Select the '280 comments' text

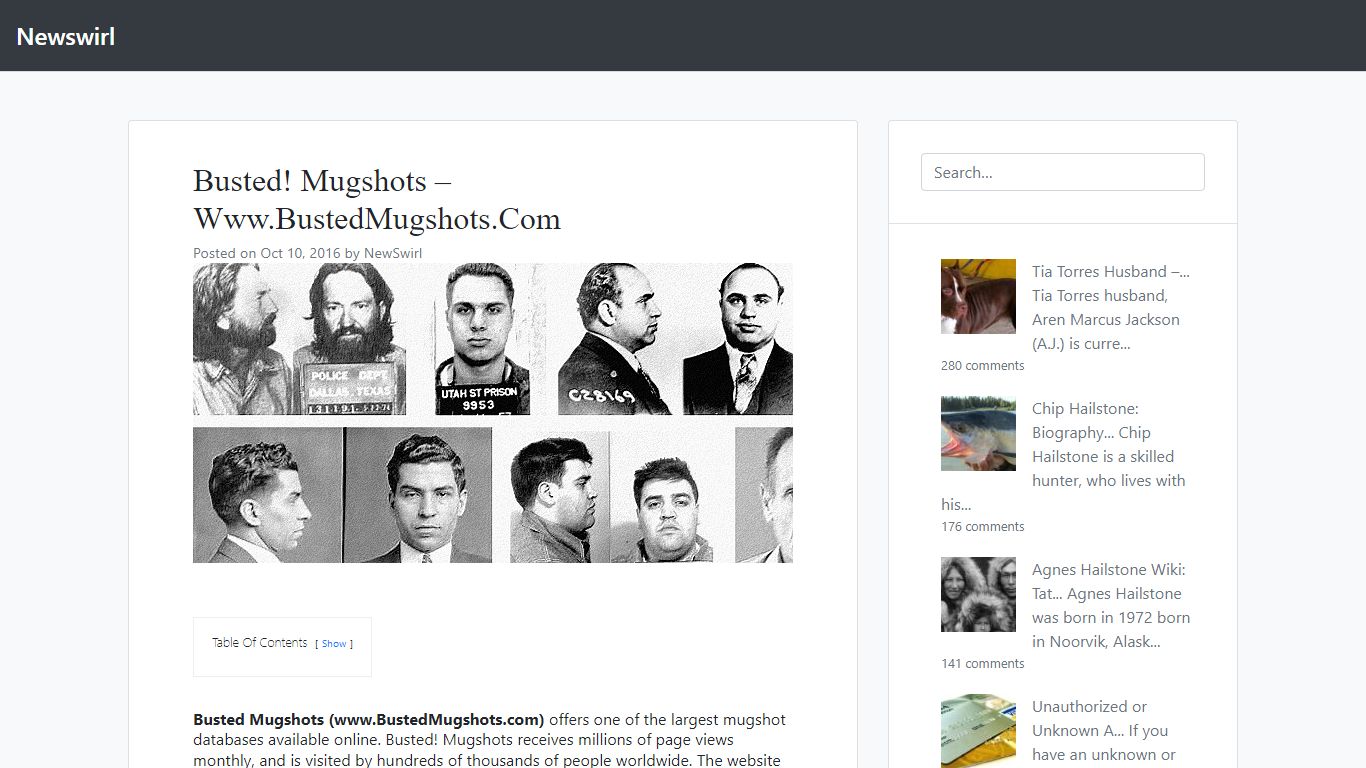(982, 366)
